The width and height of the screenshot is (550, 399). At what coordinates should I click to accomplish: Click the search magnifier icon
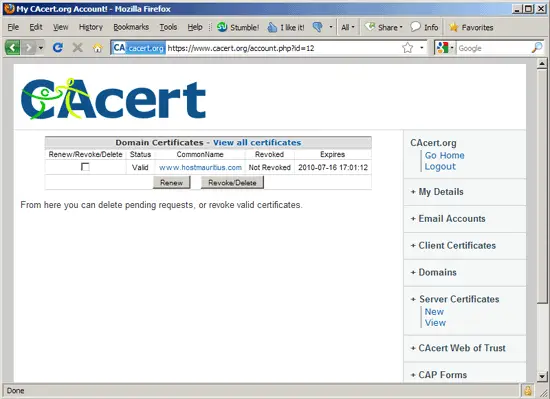click(x=537, y=48)
